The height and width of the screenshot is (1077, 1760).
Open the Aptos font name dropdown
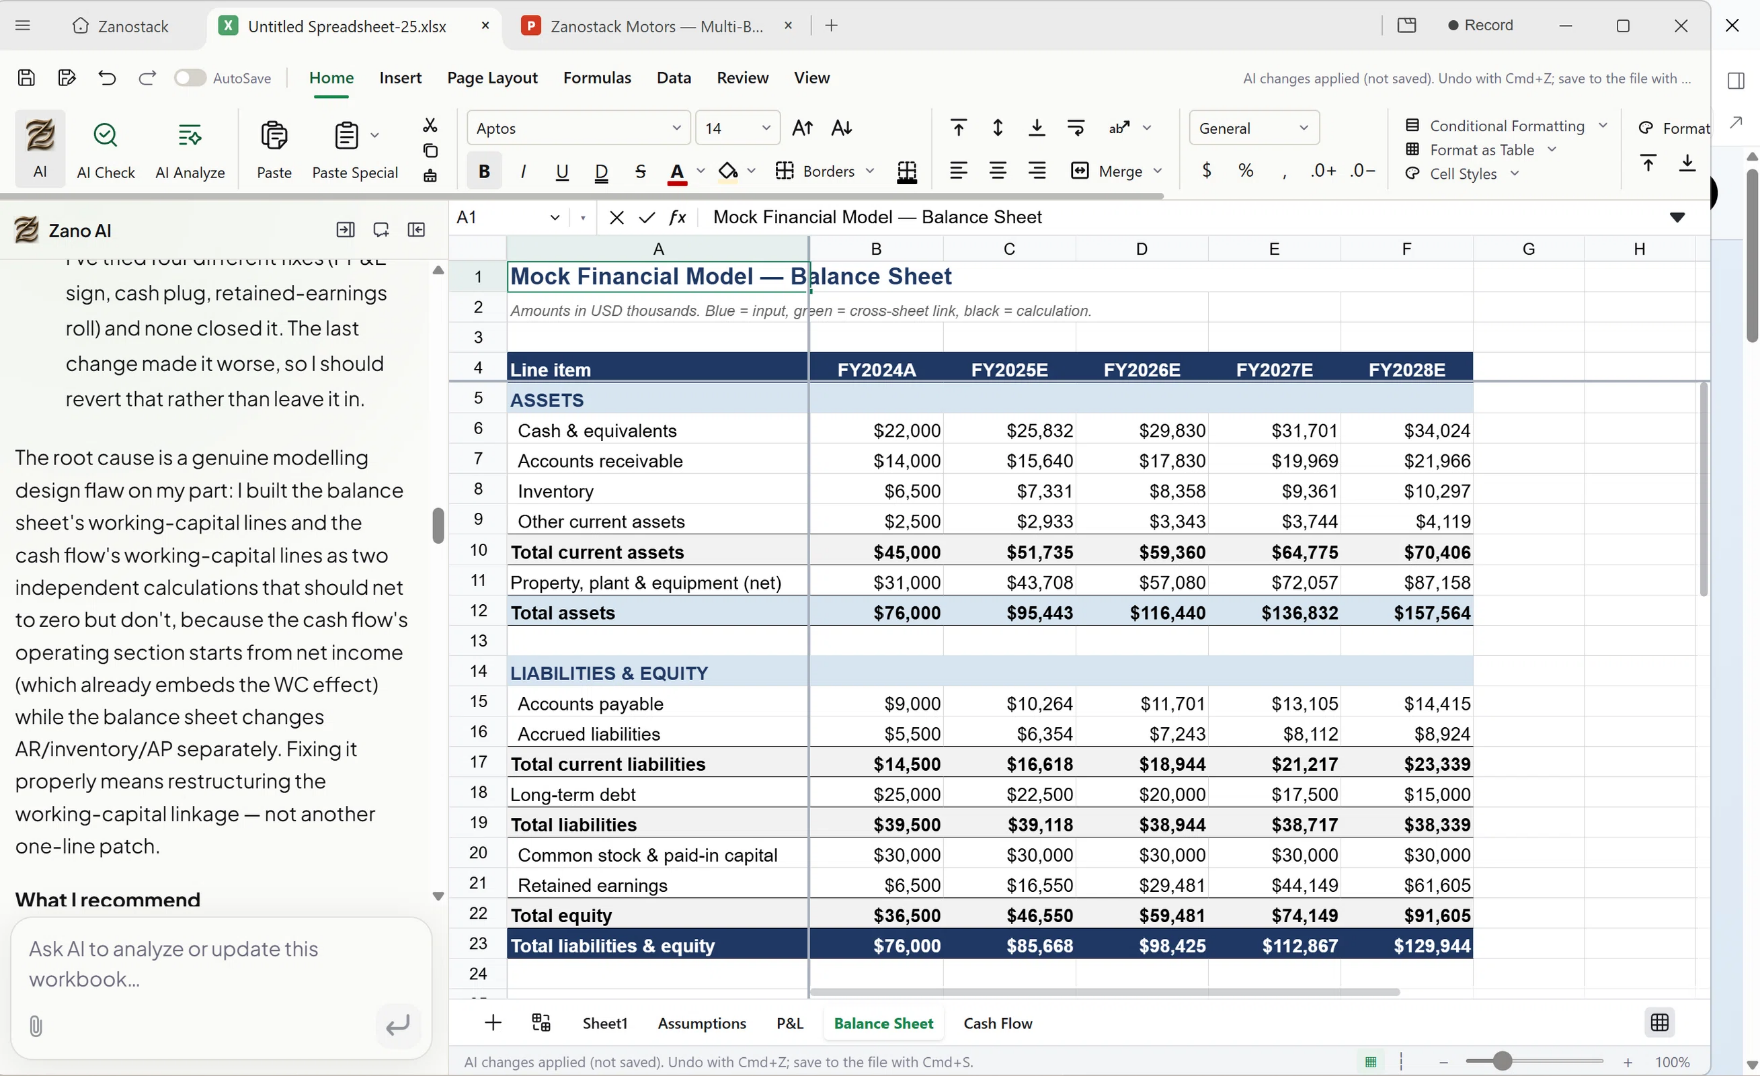[x=578, y=128]
